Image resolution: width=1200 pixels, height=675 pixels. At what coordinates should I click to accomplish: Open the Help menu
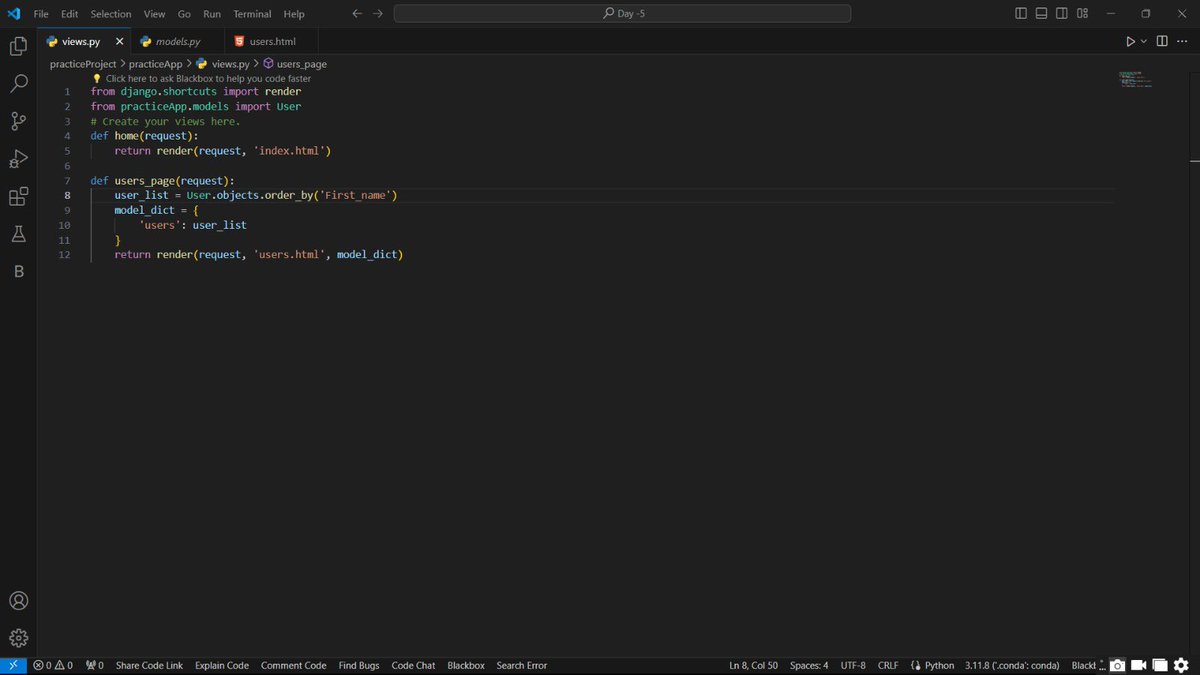coord(294,14)
